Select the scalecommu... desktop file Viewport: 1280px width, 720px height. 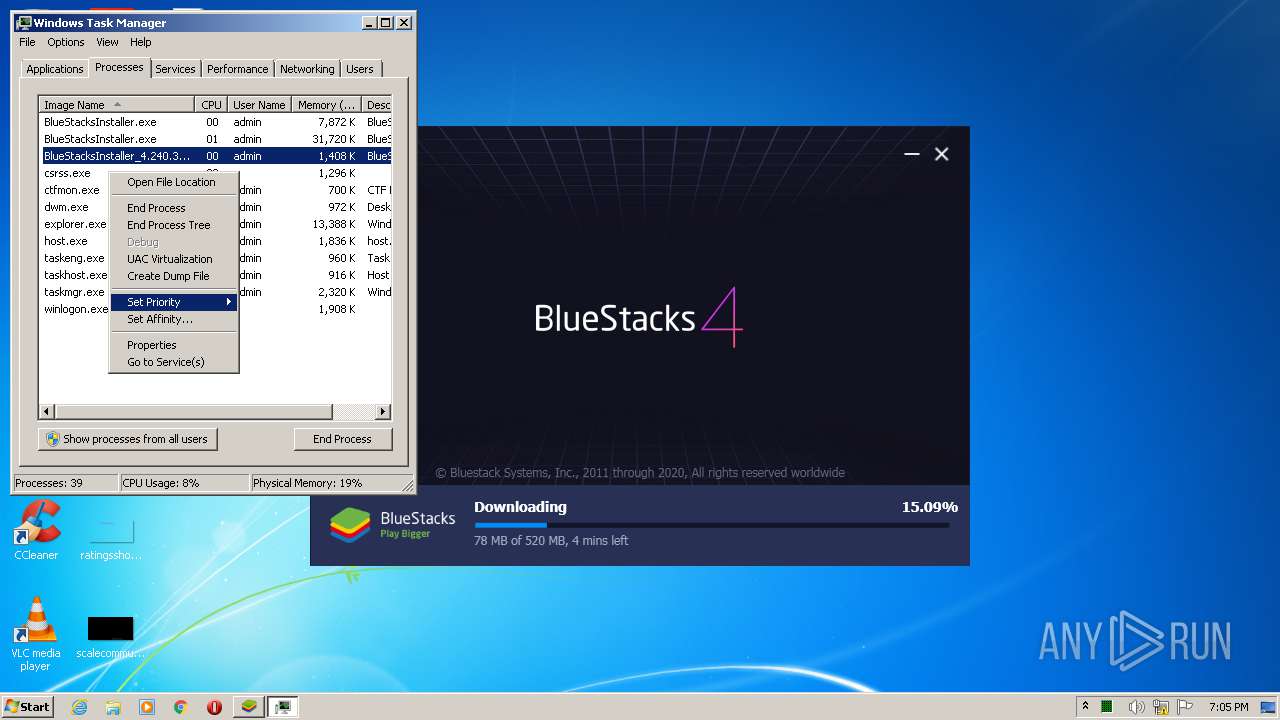click(x=110, y=637)
